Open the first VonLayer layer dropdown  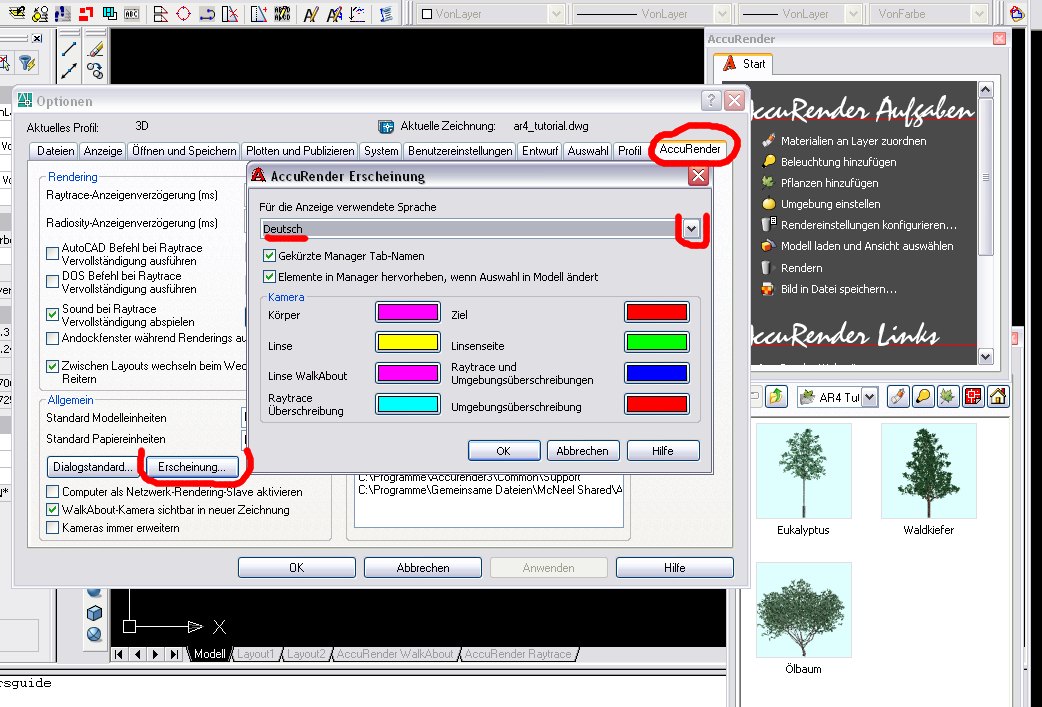point(556,14)
